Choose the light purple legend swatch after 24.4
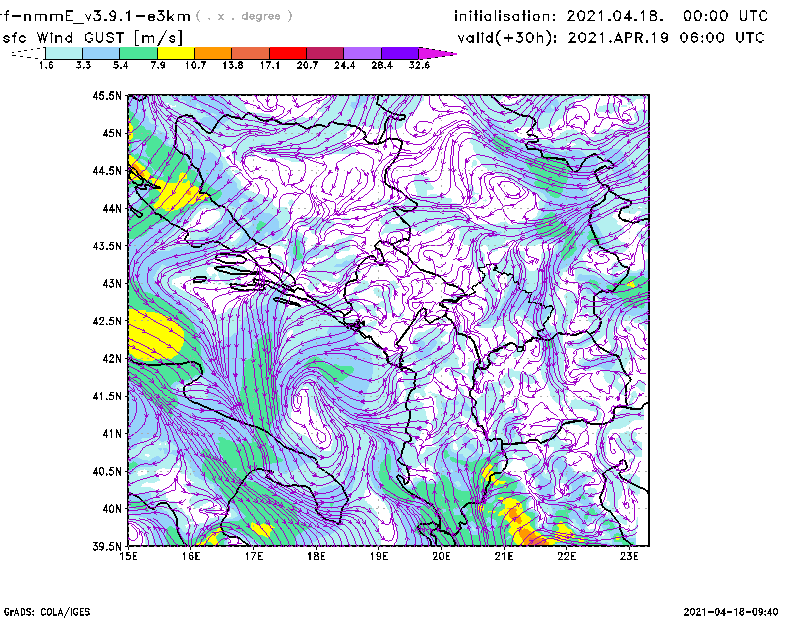The height and width of the screenshot is (618, 800). coord(363,53)
